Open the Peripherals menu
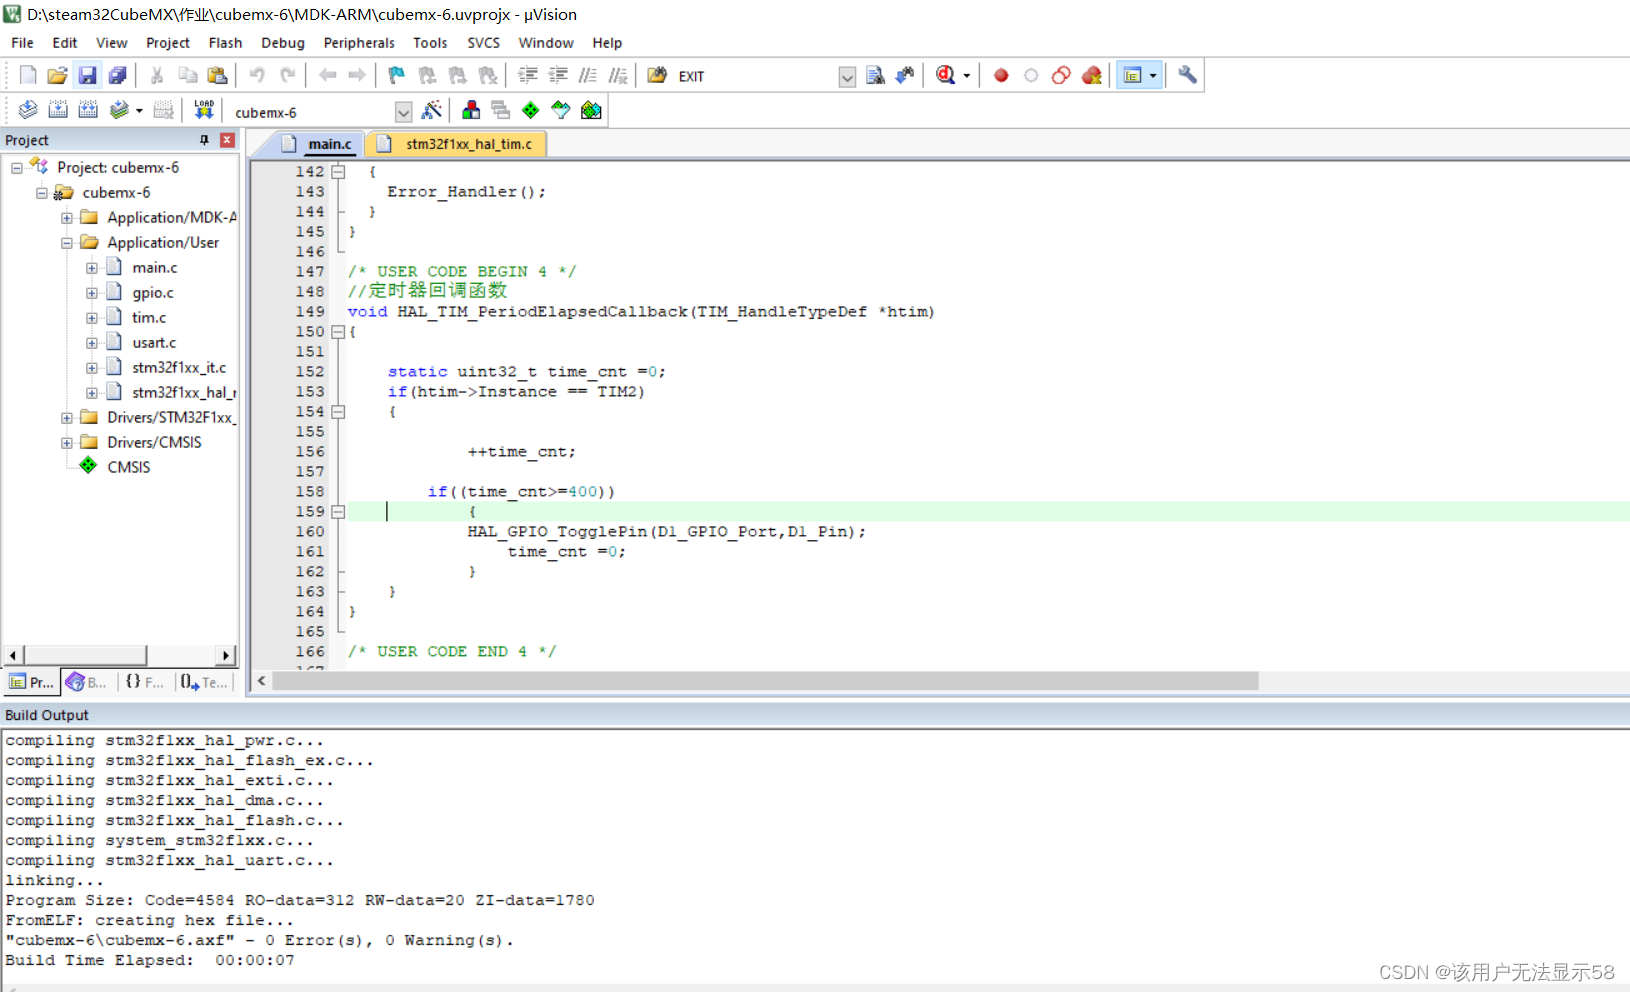 click(x=359, y=43)
